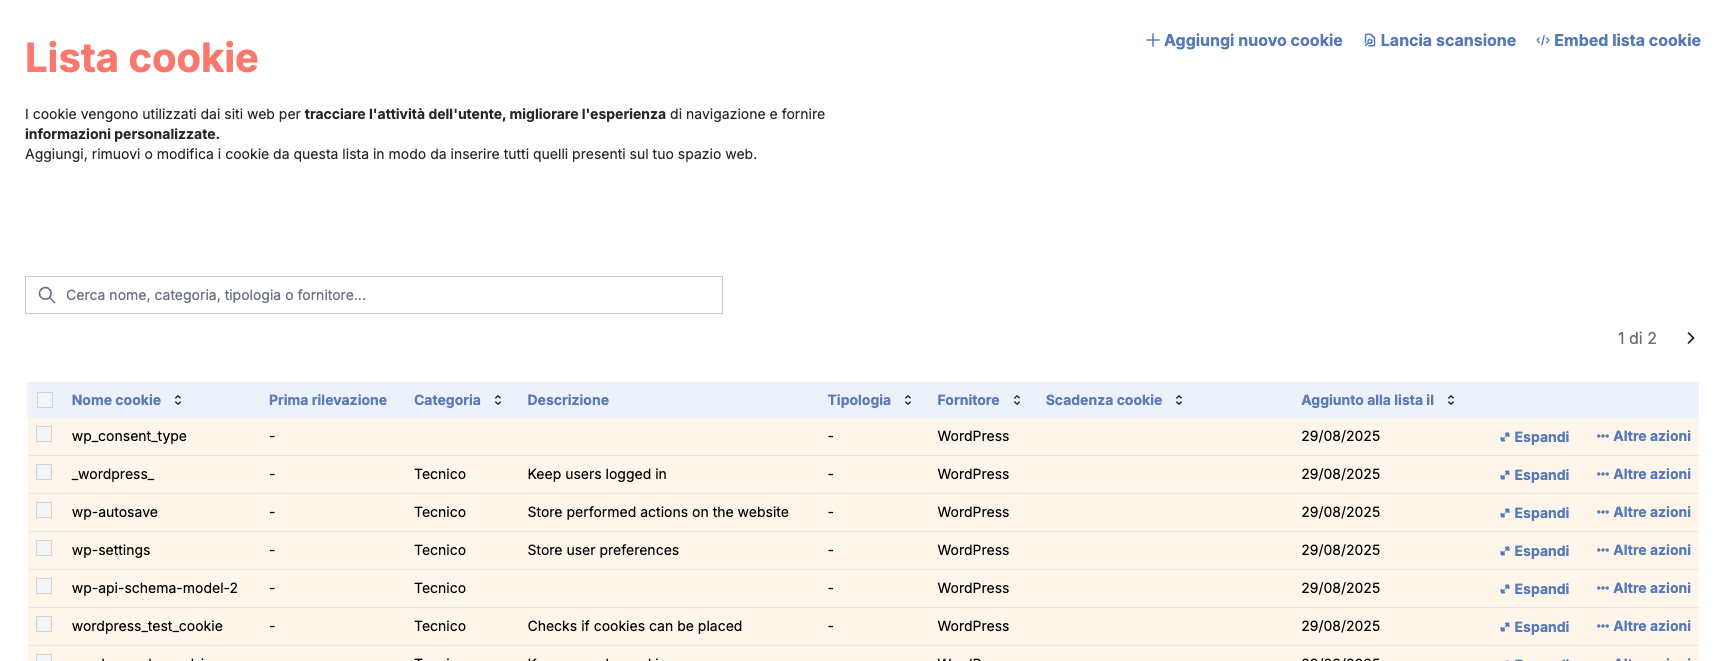This screenshot has width=1734, height=661.
Task: Toggle the select-all checkbox in table header
Action: [x=45, y=400]
